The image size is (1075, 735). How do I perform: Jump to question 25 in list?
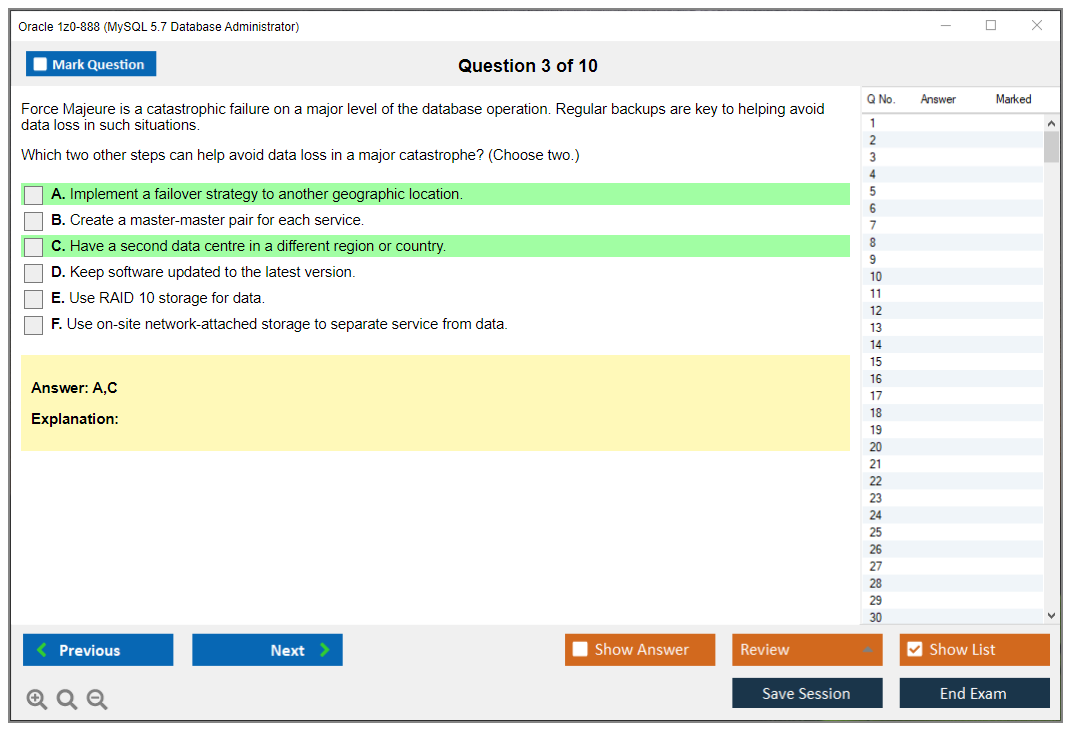(x=876, y=532)
